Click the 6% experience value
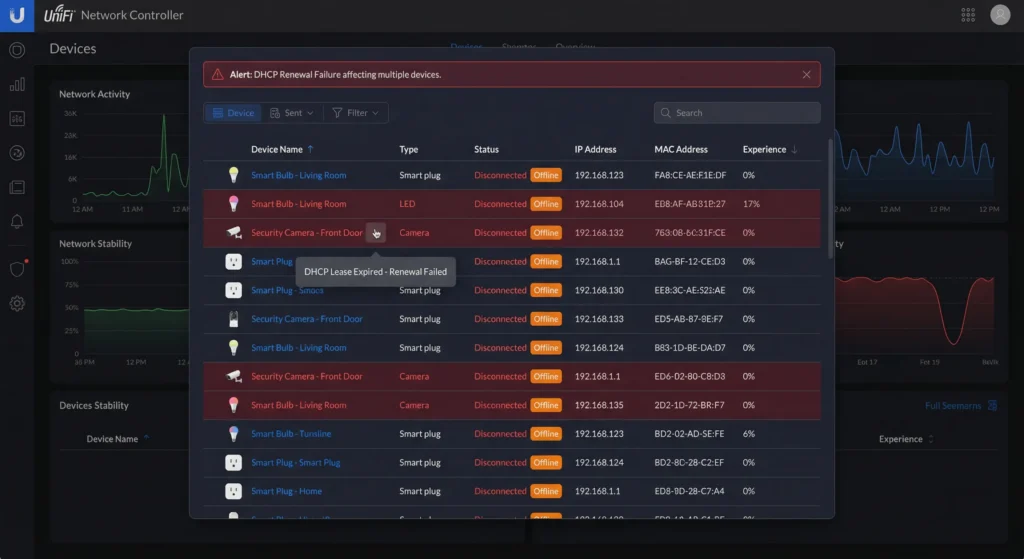Image resolution: width=1024 pixels, height=559 pixels. 748,434
